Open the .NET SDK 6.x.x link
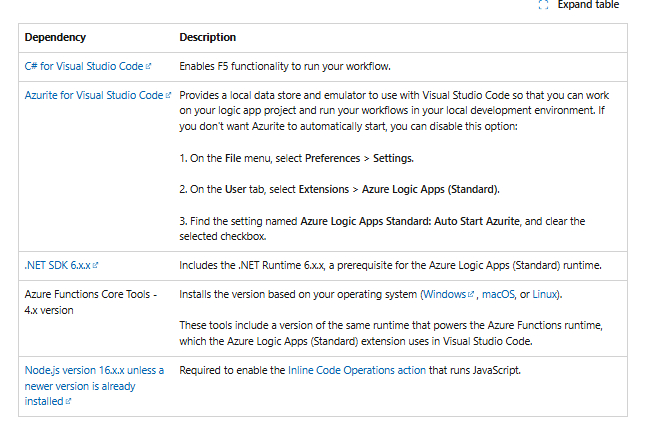Screen dimensions: 645x429 click(x=57, y=265)
